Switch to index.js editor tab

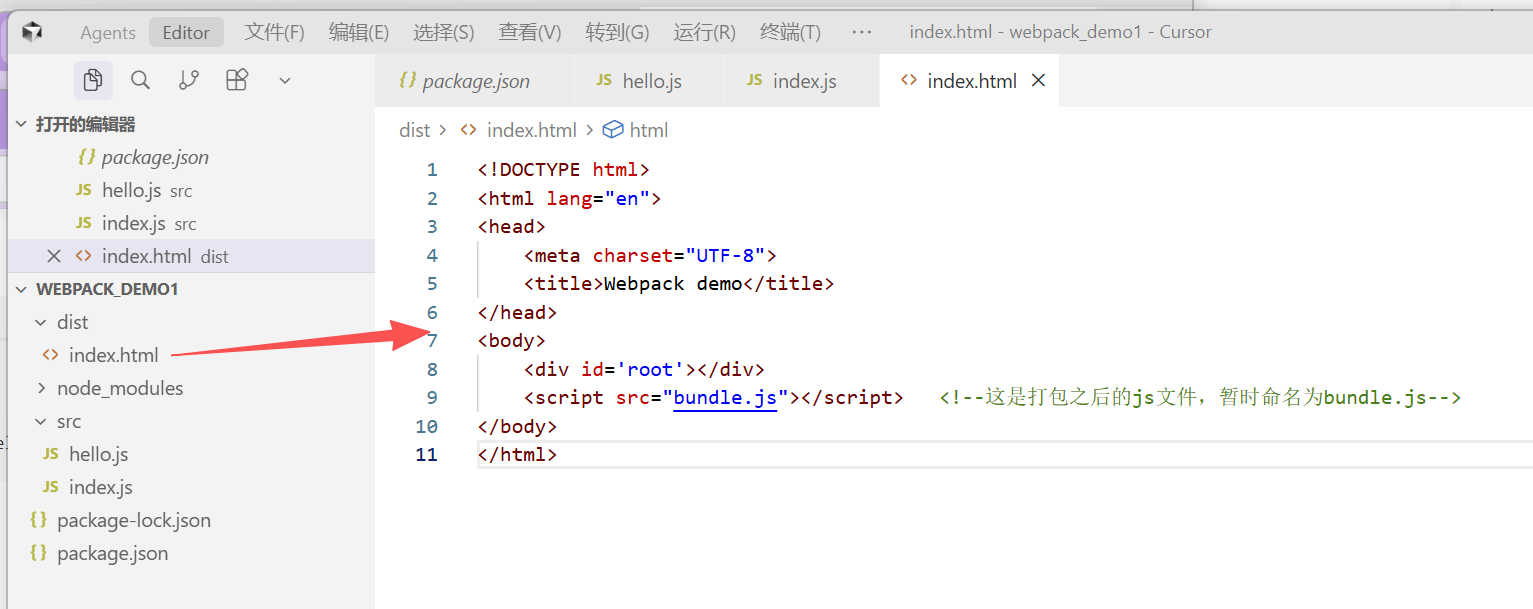click(802, 81)
